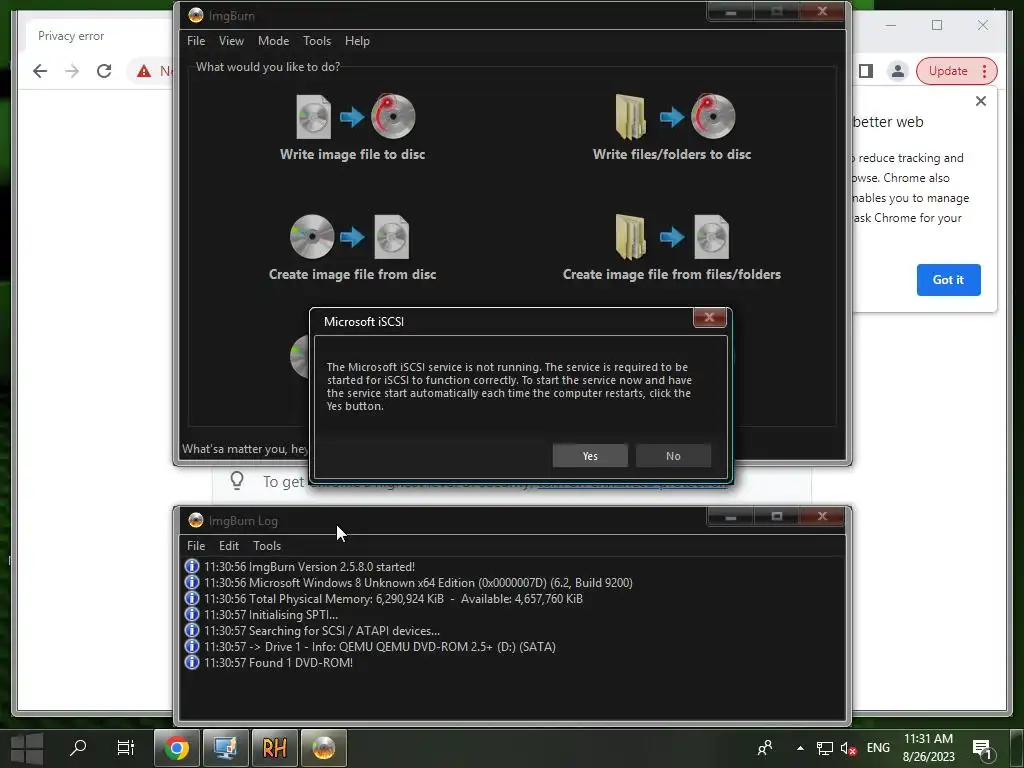Screen dimensions: 1024x768
Task: Open ImgBurn Tools menu
Action: coord(317,40)
